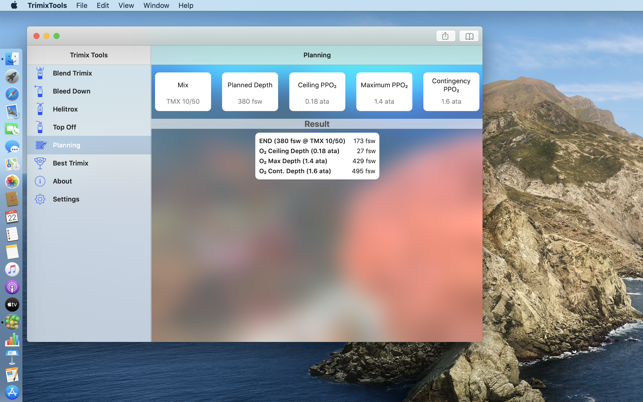Screen dimensions: 643x402
Task: Select the Top Off tank icon
Action: point(40,127)
